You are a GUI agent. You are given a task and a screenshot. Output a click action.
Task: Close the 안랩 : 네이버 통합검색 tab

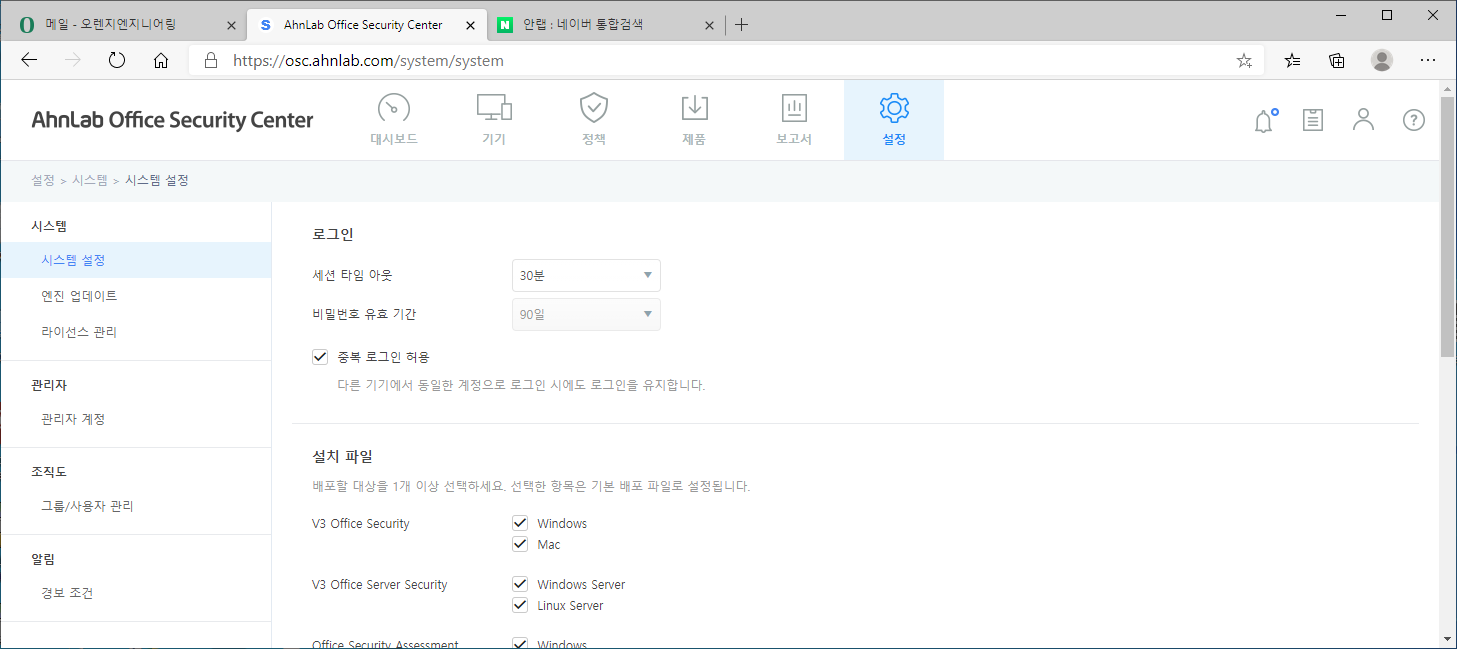click(x=710, y=25)
